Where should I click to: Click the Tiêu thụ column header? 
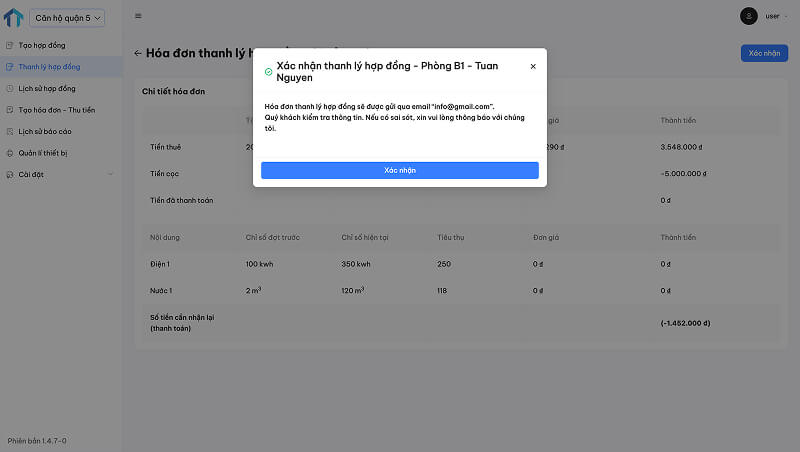[451, 237]
